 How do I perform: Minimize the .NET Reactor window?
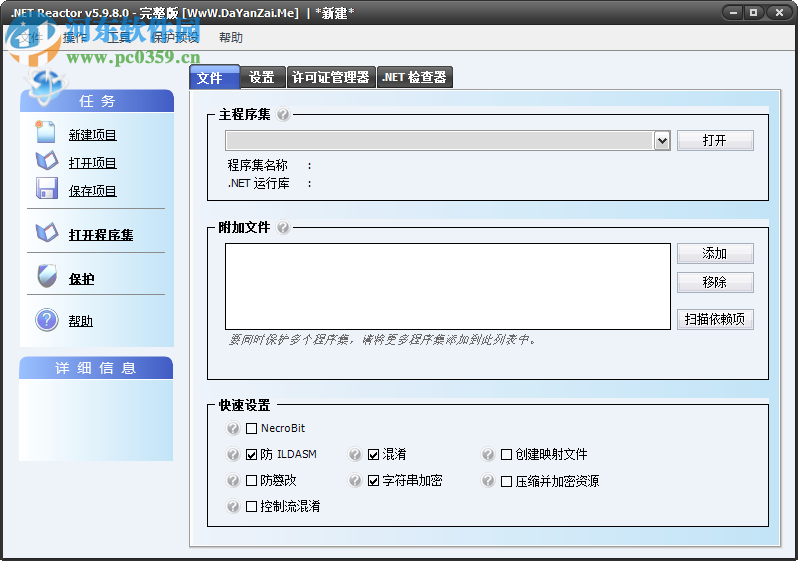pos(733,13)
